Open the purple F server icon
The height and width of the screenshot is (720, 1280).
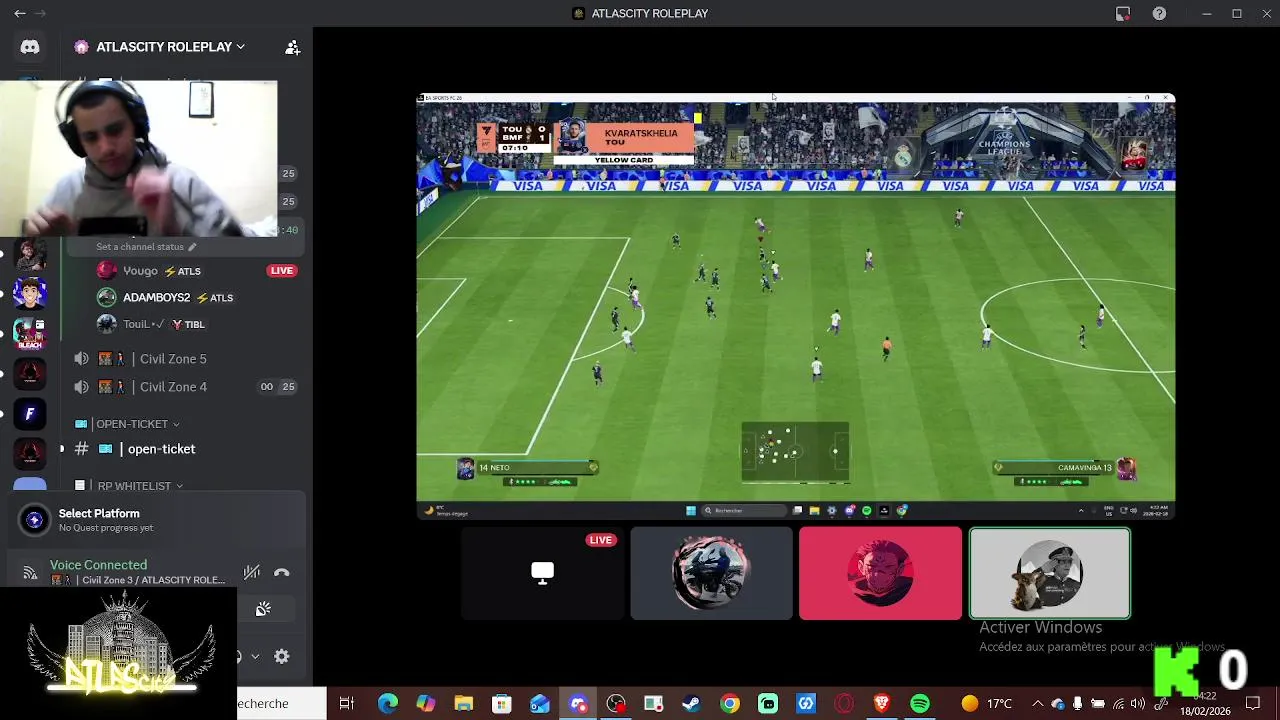30,414
